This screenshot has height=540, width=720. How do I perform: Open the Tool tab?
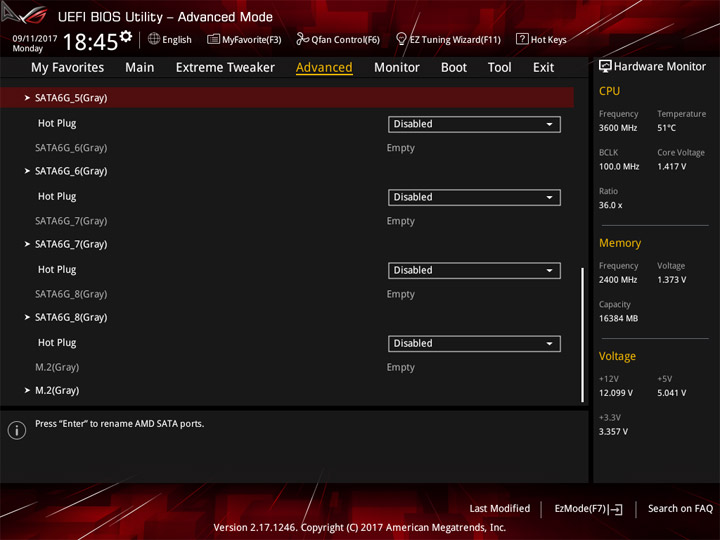coord(499,68)
